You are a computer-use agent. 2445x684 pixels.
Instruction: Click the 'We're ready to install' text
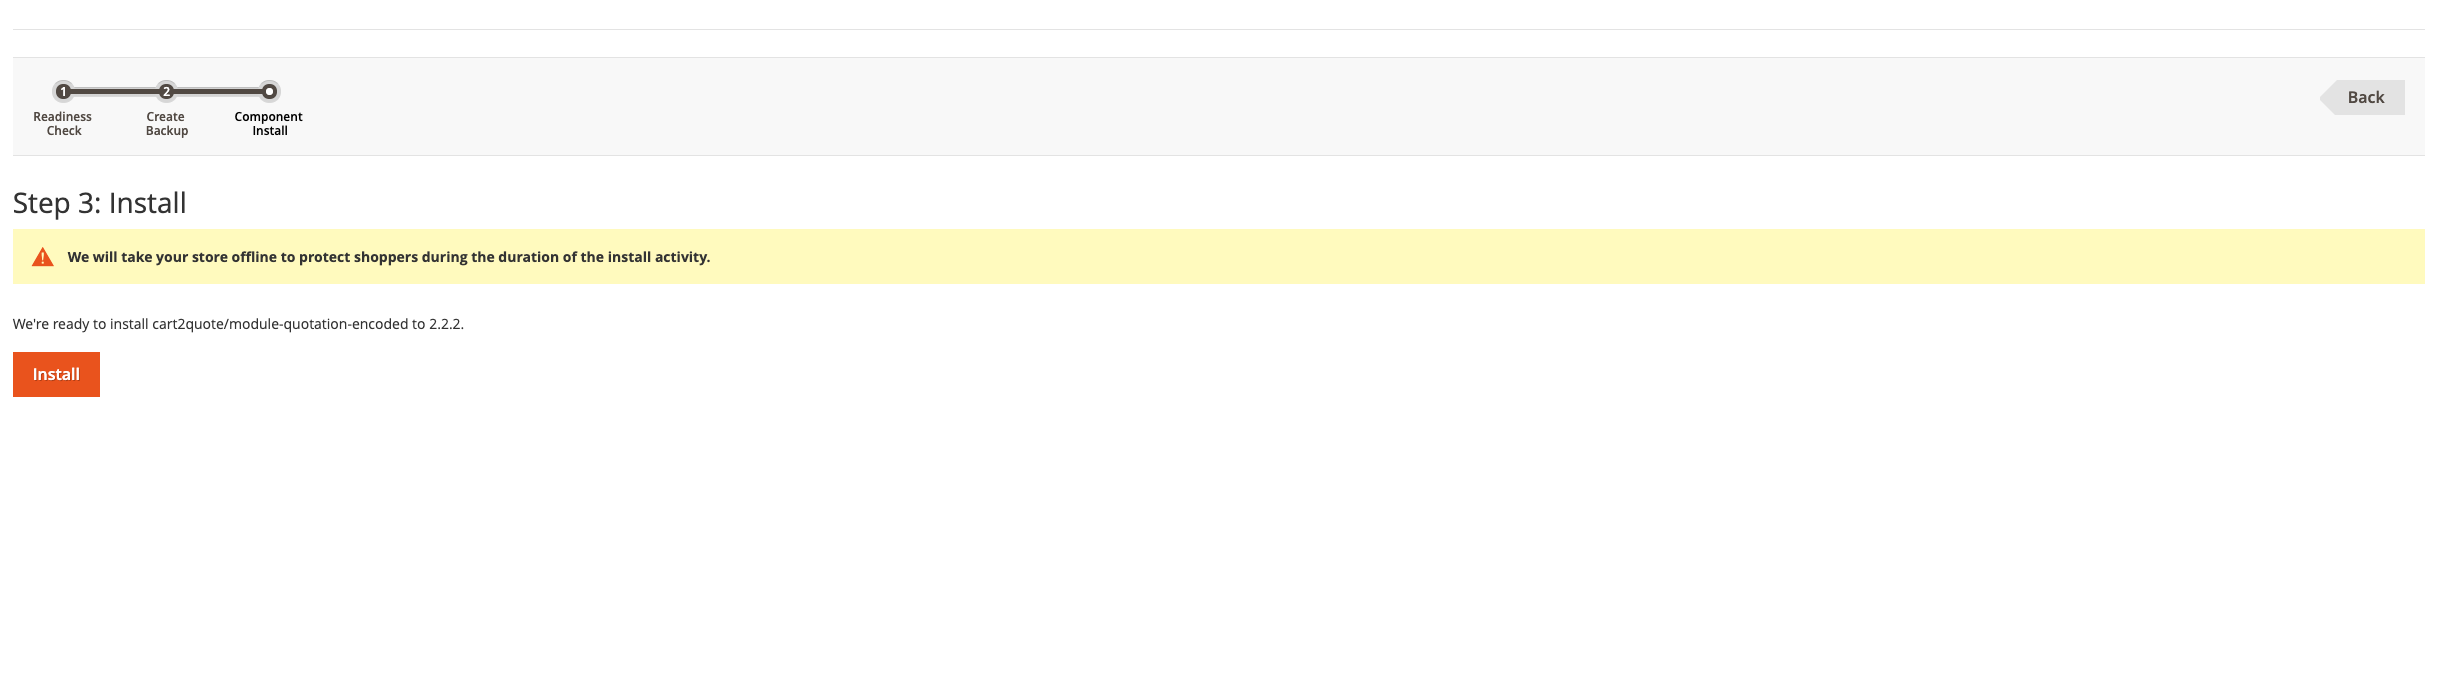coord(80,324)
